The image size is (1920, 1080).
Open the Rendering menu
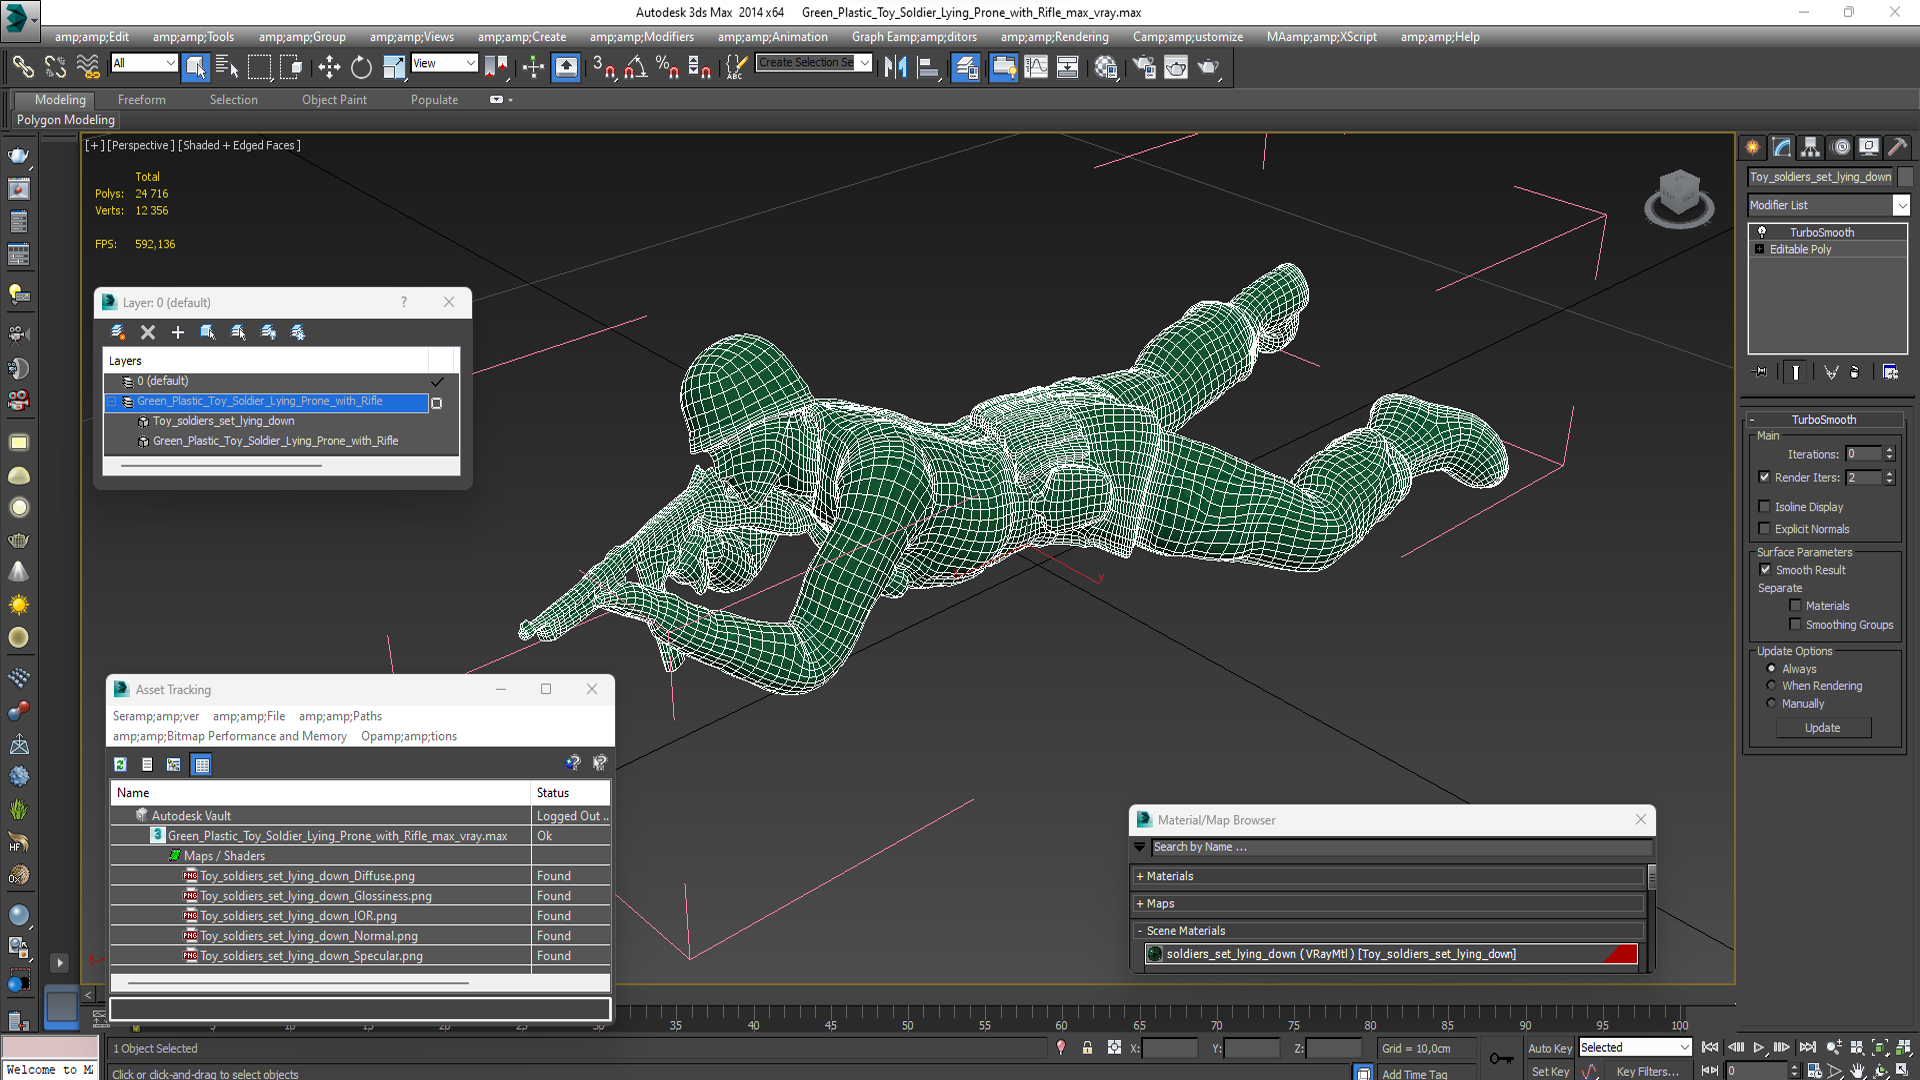1055,37
